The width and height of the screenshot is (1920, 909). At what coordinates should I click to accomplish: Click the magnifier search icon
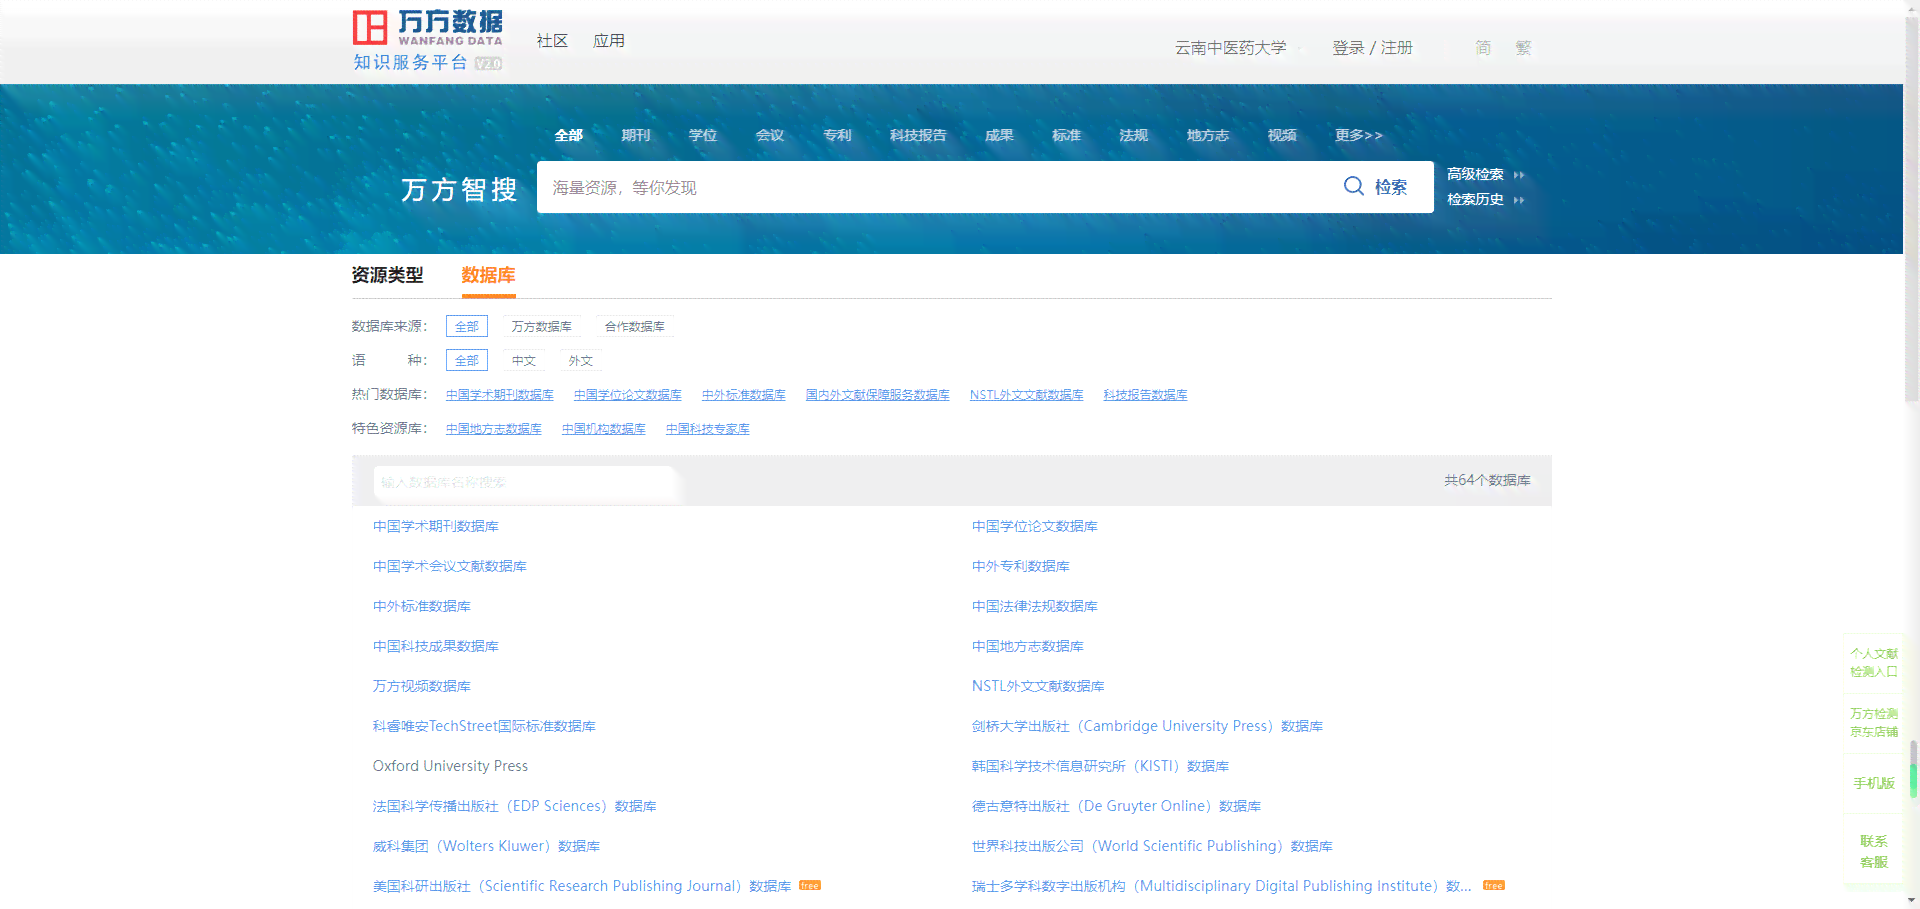click(1353, 186)
